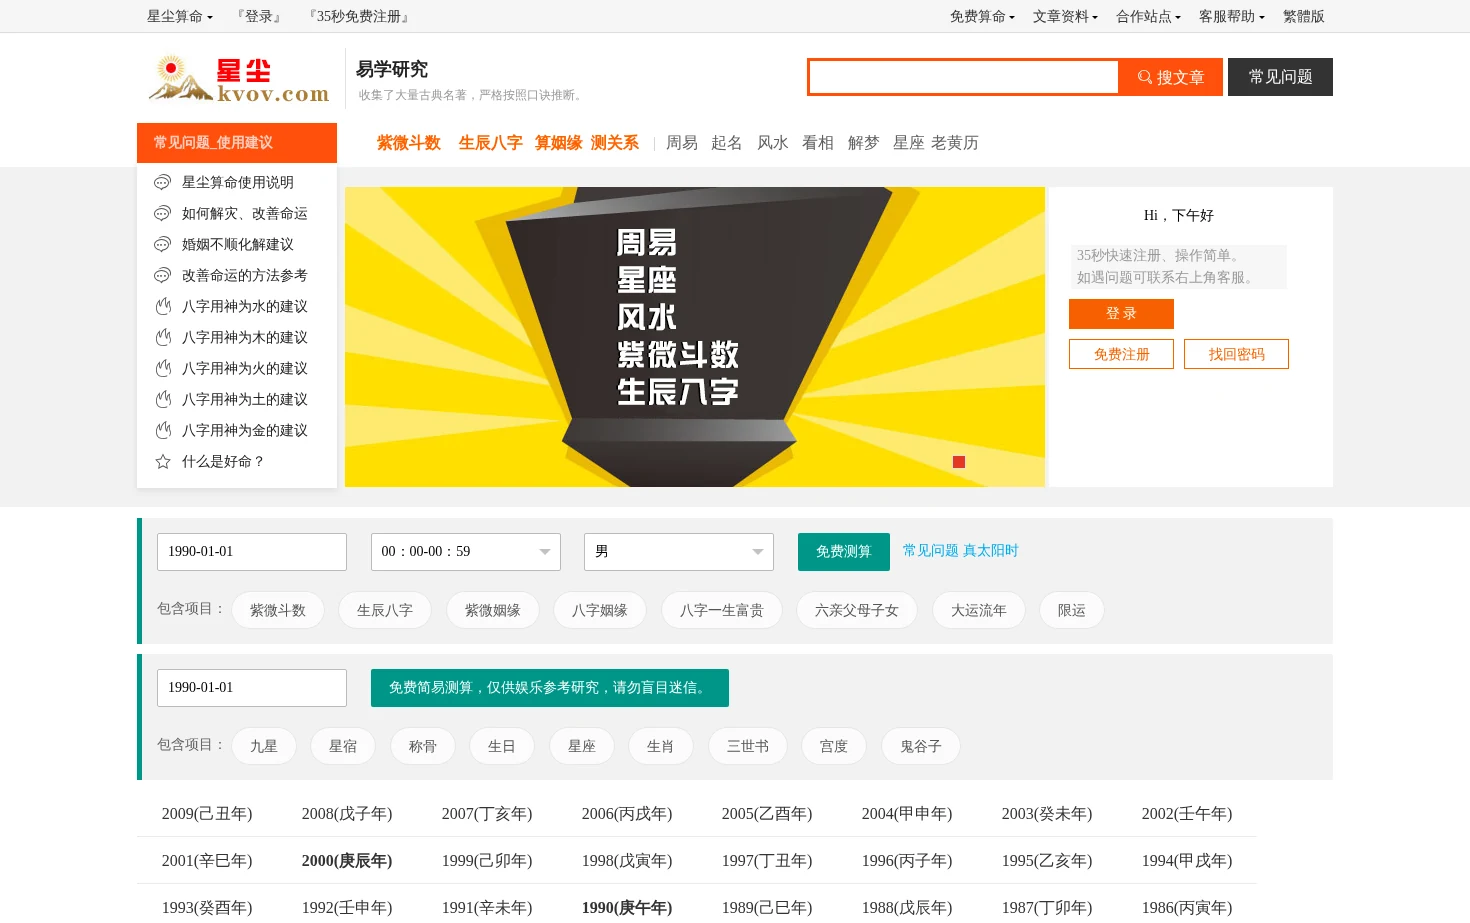
Task: Open the birth time 00:00-00:59 dropdown
Action: tap(466, 552)
